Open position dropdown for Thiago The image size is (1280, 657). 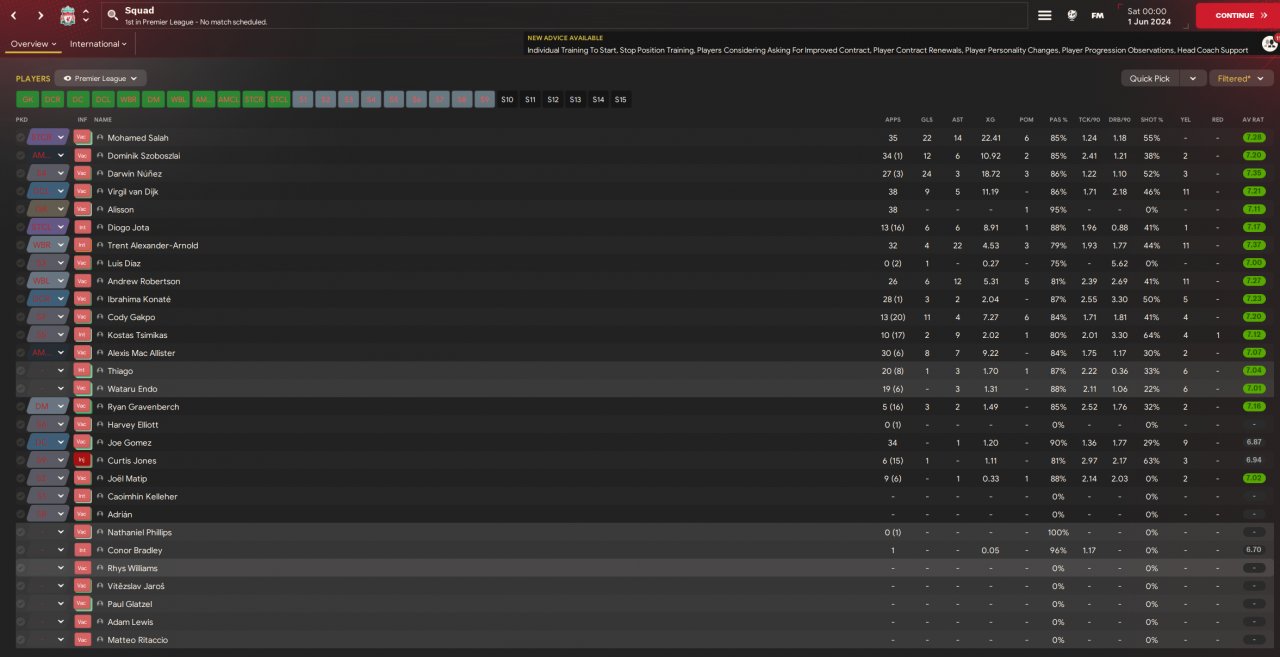coord(61,371)
